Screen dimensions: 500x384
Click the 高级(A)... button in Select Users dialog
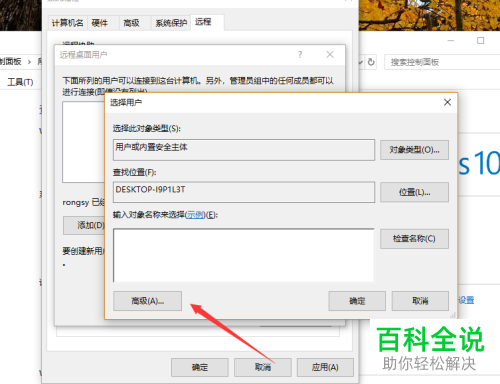tap(147, 301)
